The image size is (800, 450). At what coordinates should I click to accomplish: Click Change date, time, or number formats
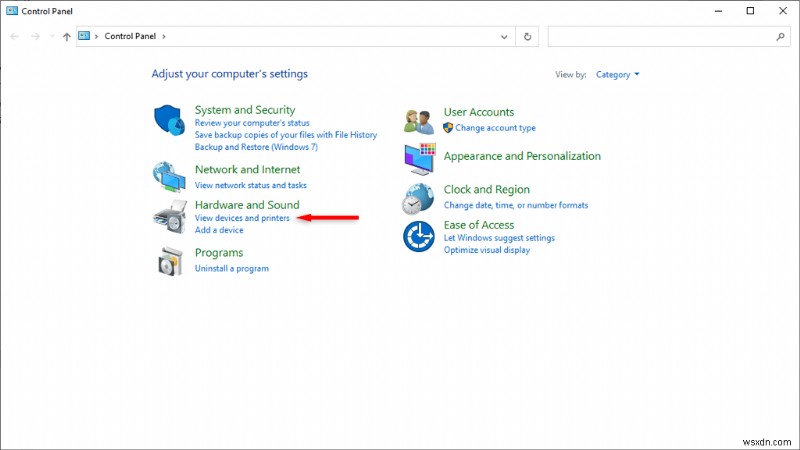516,205
